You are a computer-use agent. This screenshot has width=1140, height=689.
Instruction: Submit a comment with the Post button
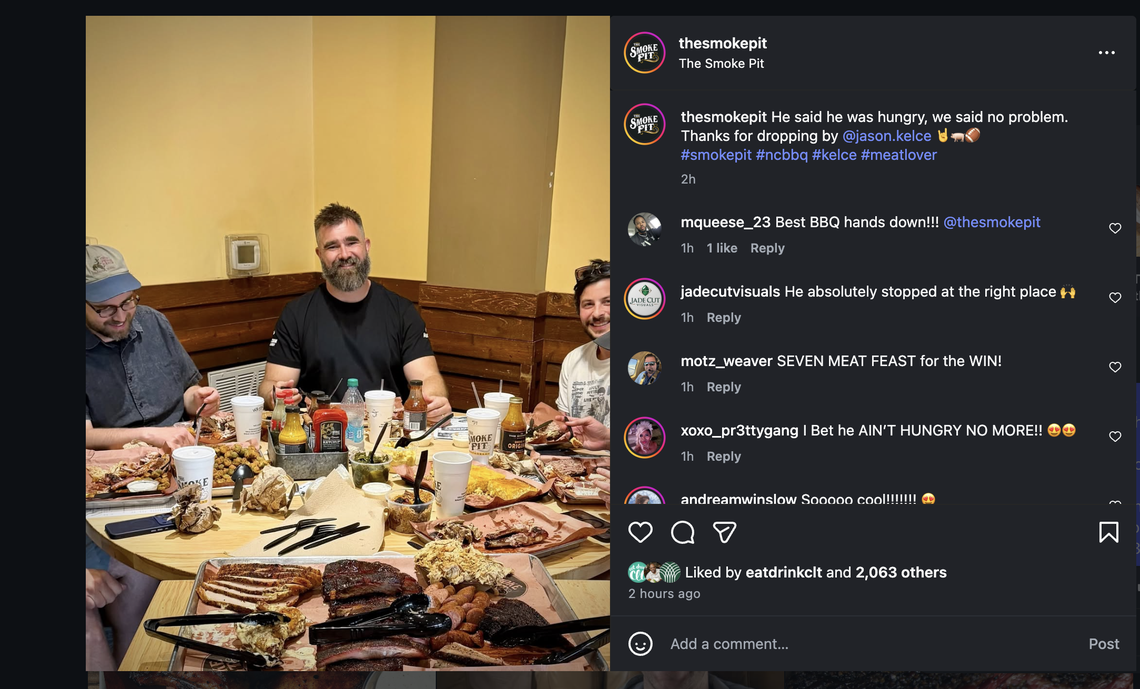(x=1103, y=644)
